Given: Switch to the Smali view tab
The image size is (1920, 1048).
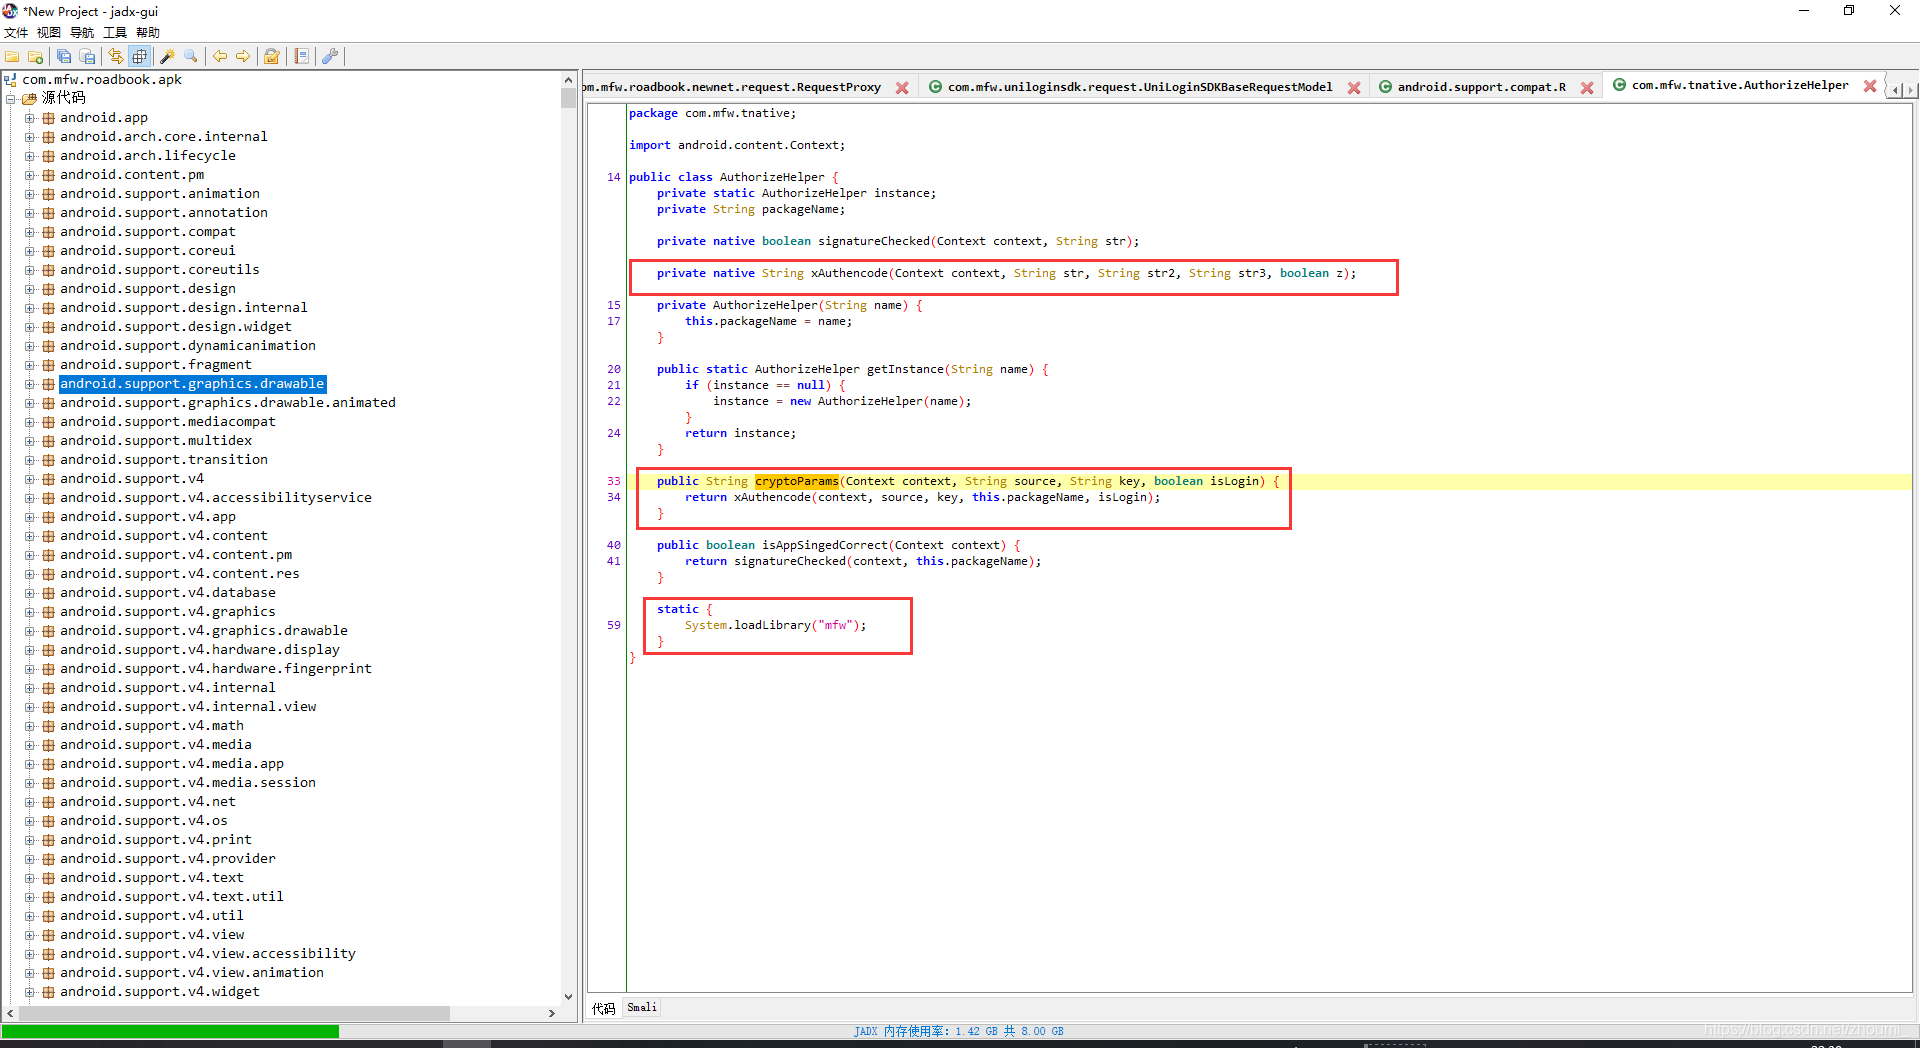Looking at the screenshot, I should click(642, 1007).
